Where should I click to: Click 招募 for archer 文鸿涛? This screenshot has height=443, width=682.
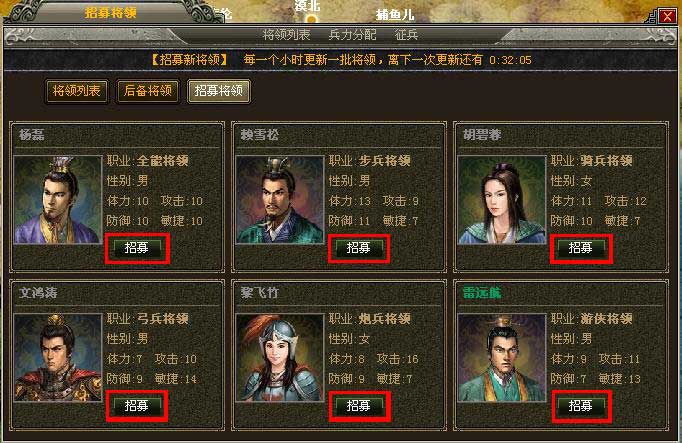[137, 406]
